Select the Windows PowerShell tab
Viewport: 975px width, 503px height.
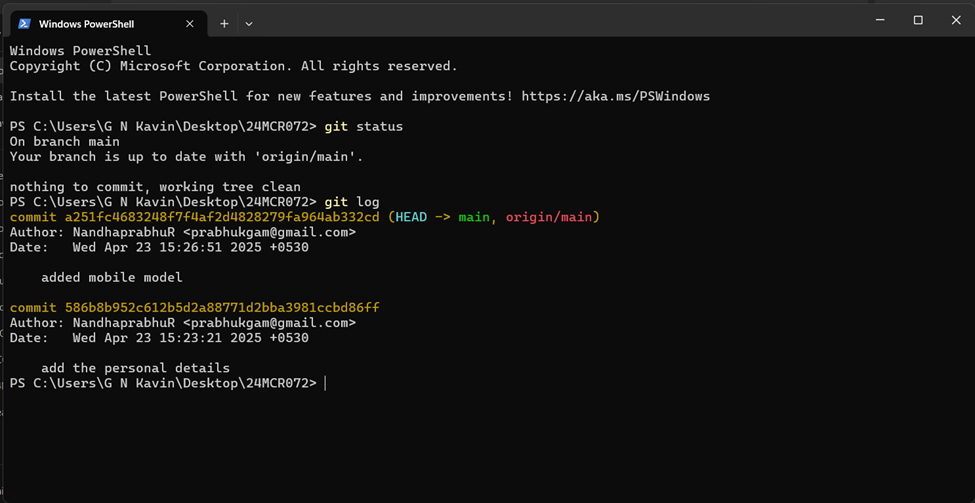[x=107, y=24]
